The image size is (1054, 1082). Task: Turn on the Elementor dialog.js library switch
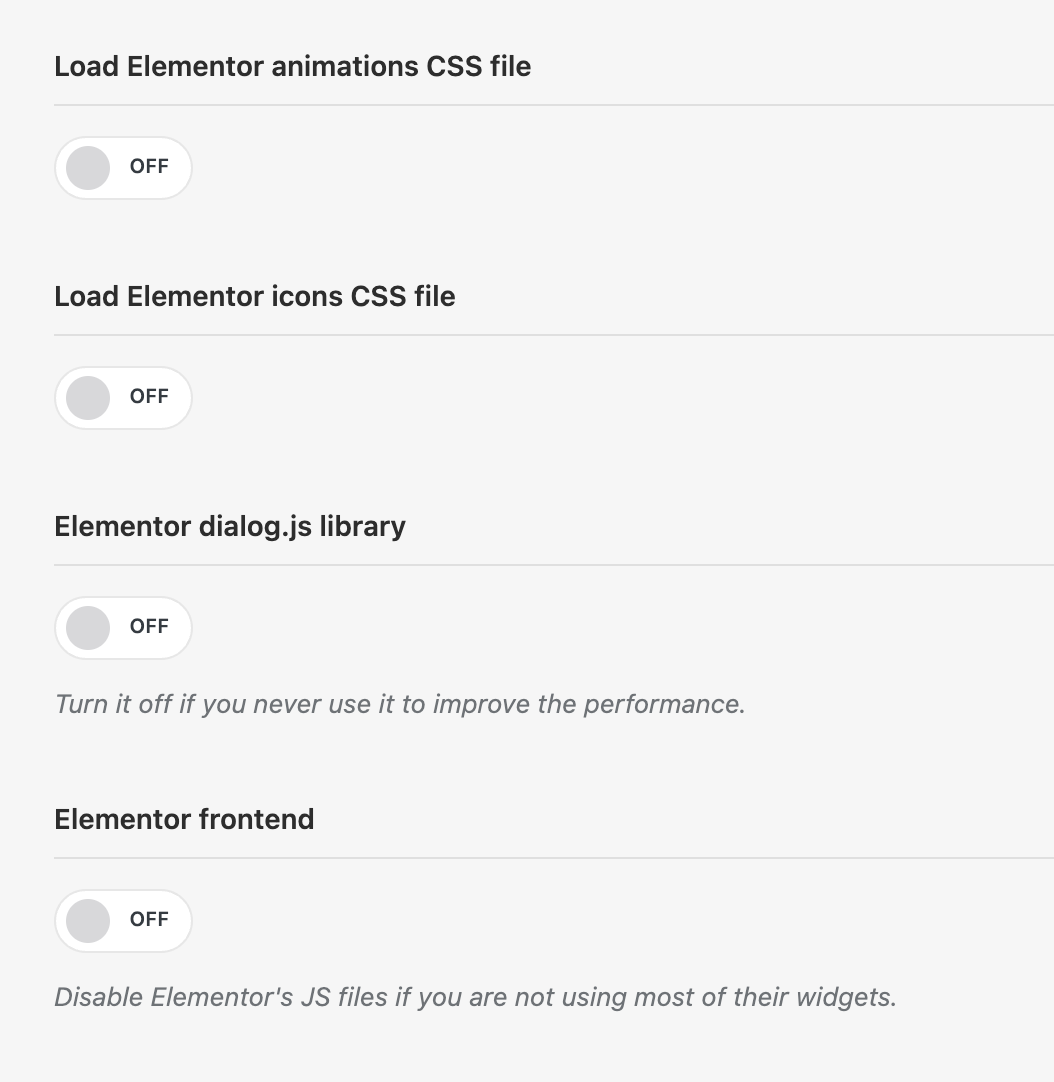(x=122, y=628)
